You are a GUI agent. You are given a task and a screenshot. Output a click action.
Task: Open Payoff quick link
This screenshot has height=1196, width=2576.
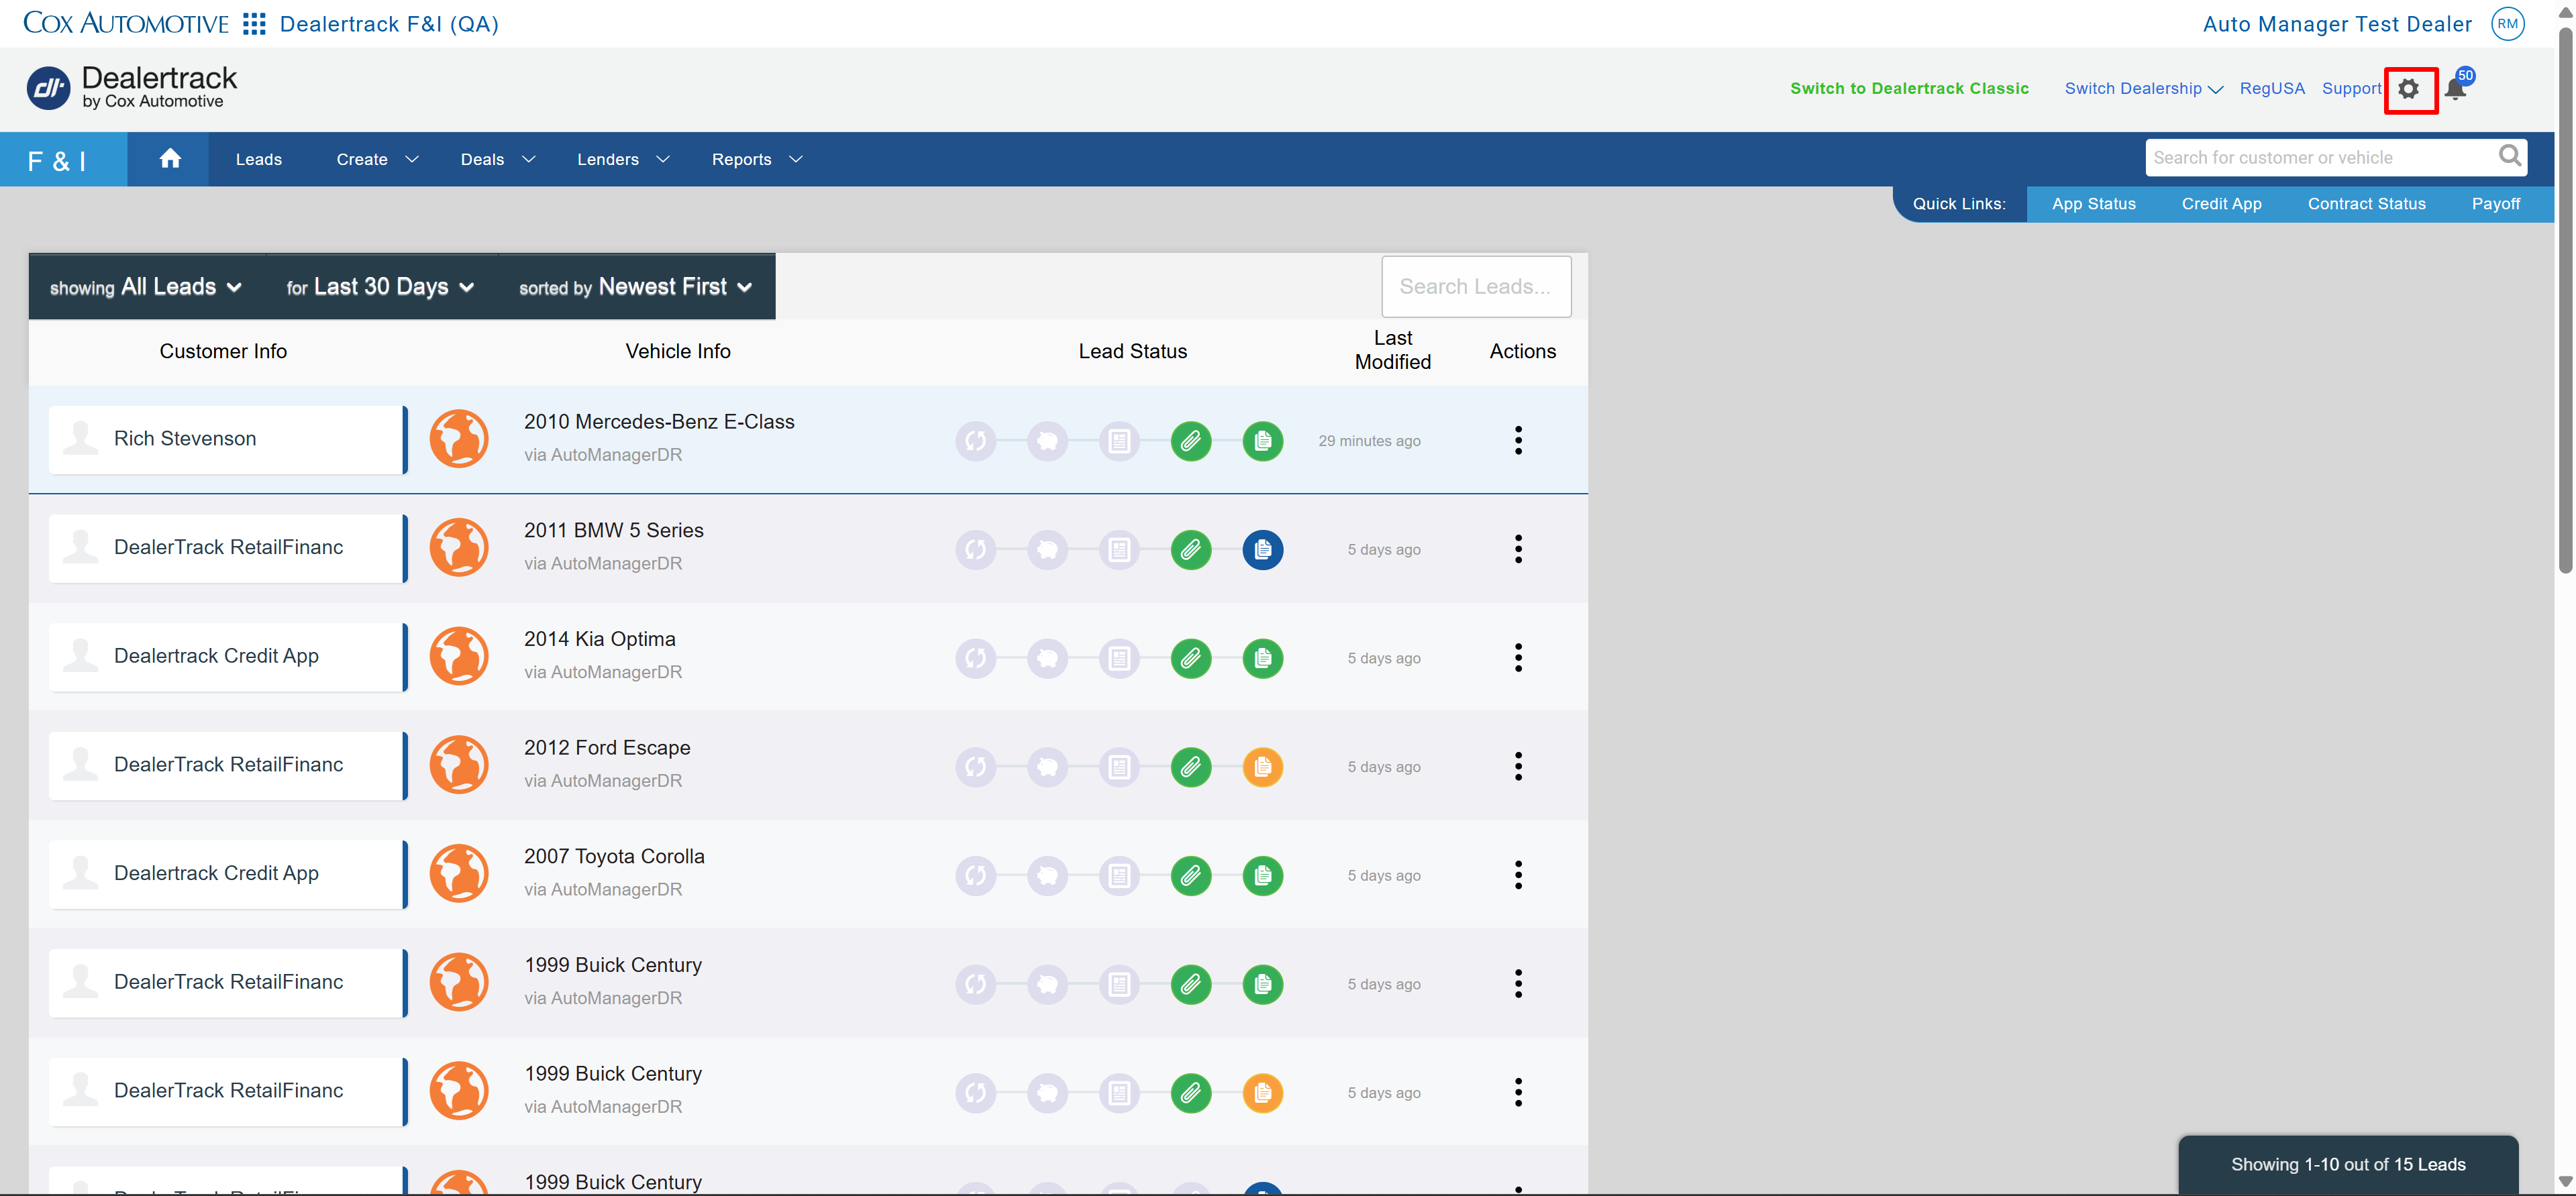coord(2495,204)
